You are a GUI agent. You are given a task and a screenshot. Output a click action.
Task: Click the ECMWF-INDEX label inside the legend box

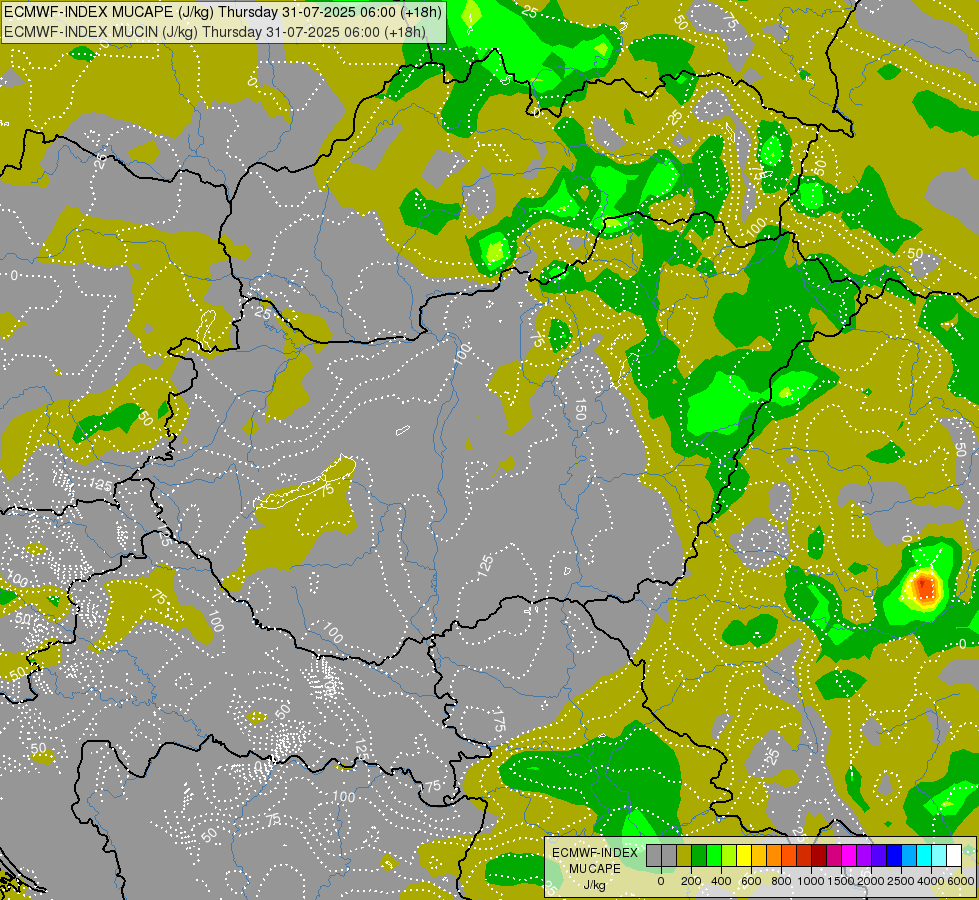tap(595, 853)
